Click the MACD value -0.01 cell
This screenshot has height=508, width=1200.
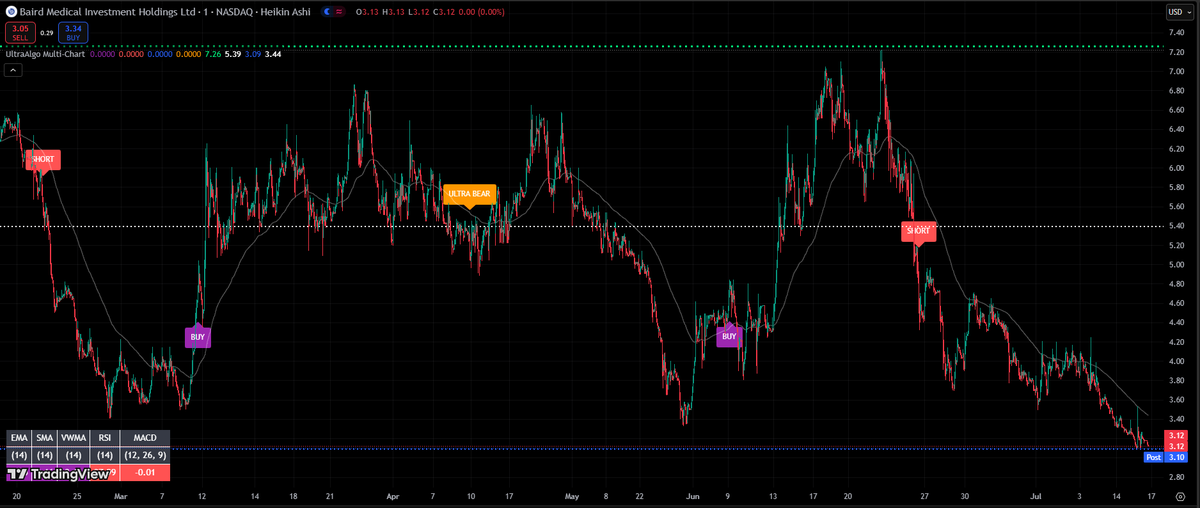point(145,473)
